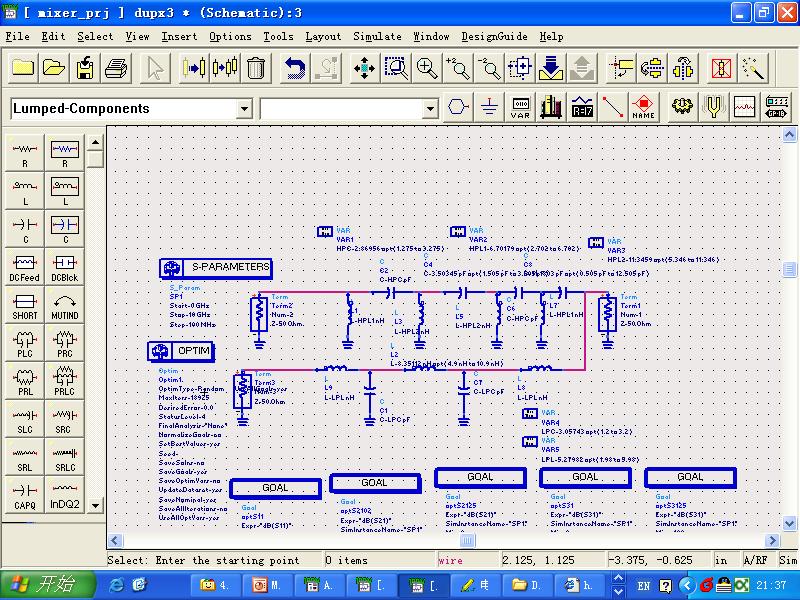Click the schematic vertical scrollbar thumb
800x600 pixels.
point(789,268)
